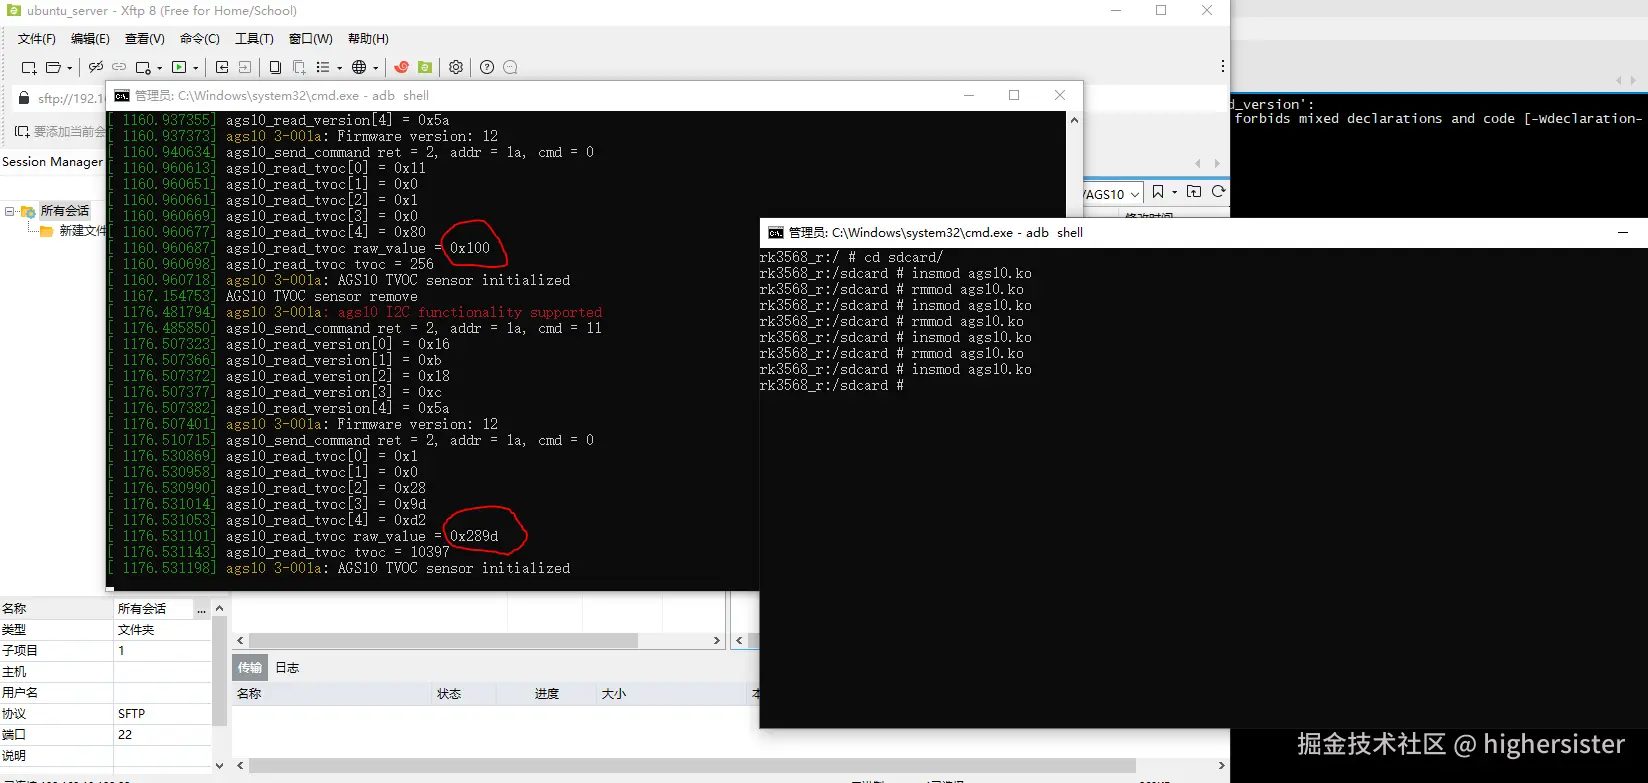Click the New Session toolbar icon
The width and height of the screenshot is (1648, 783).
pyautogui.click(x=29, y=67)
